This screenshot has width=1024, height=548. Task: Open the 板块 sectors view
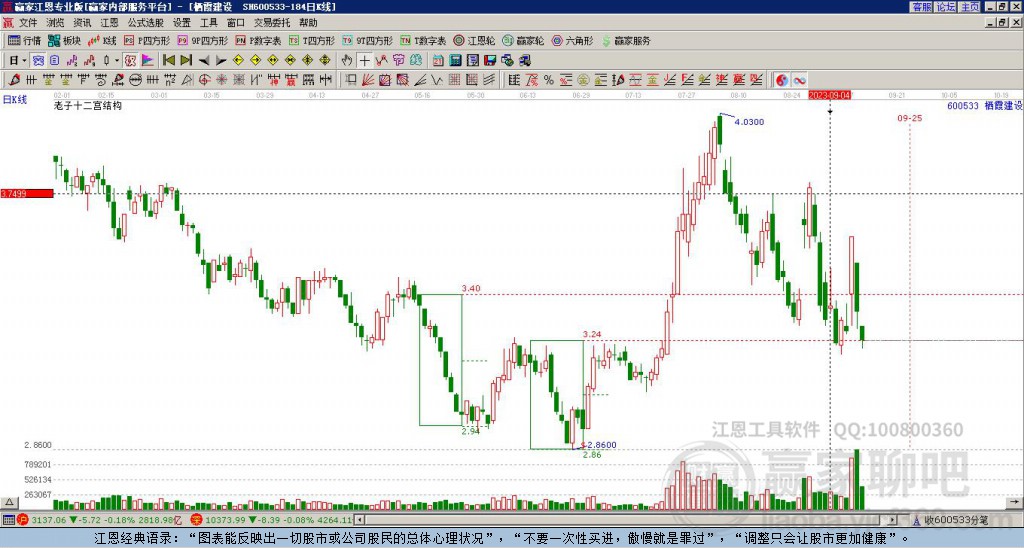click(x=64, y=40)
